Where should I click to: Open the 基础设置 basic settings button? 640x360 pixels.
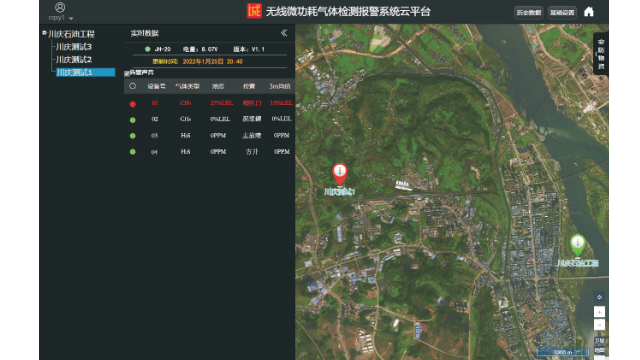pyautogui.click(x=562, y=13)
